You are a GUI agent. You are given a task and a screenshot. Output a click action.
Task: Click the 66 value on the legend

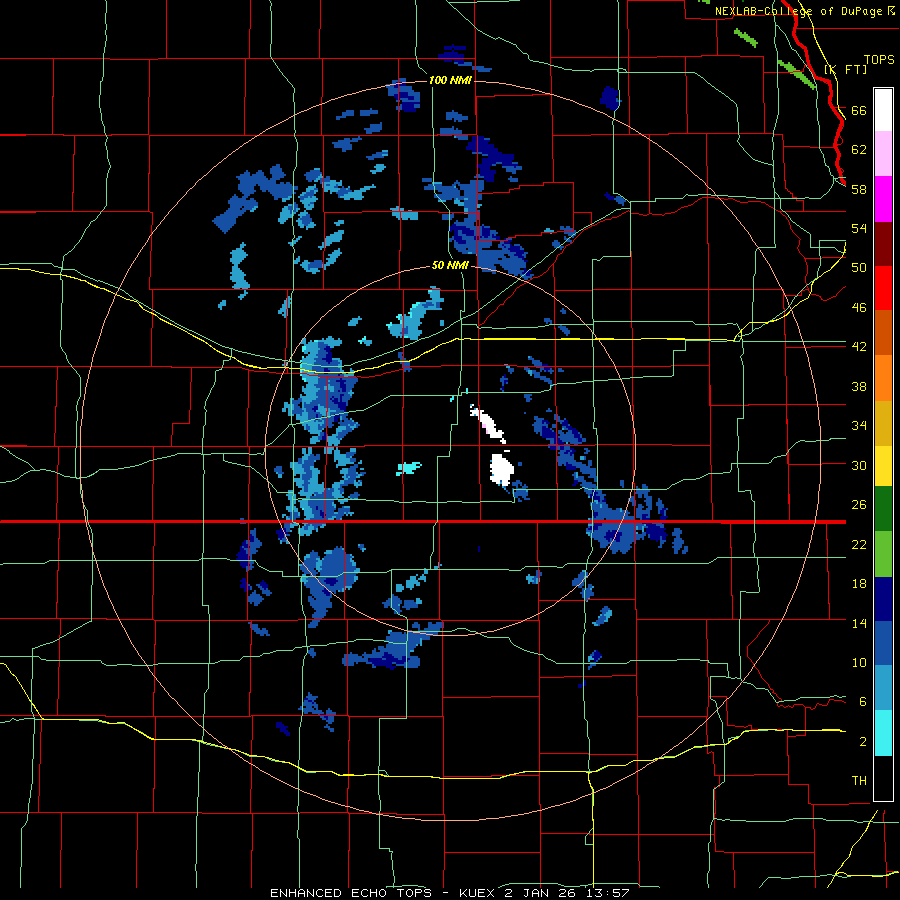click(859, 111)
